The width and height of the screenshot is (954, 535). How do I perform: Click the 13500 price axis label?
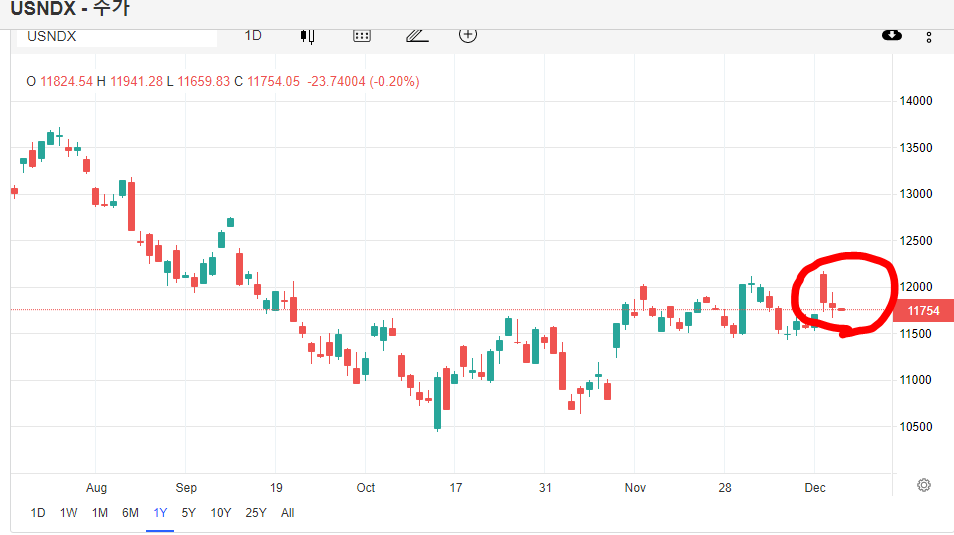pyautogui.click(x=916, y=148)
